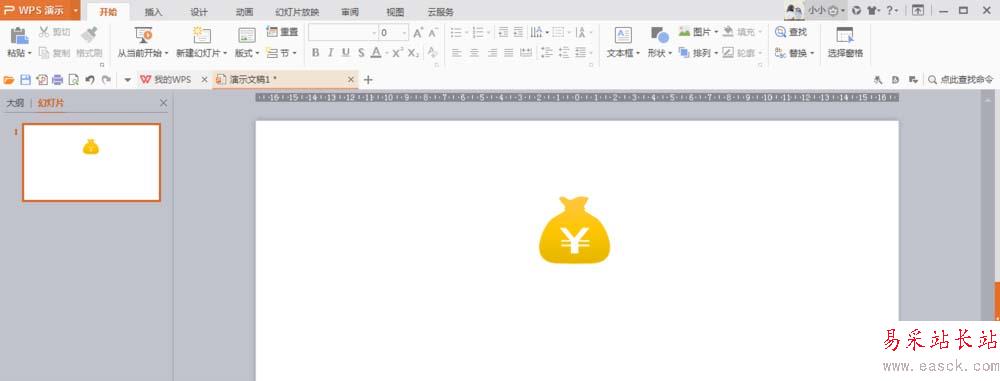Align text left in paragraph group

pyautogui.click(x=457, y=53)
